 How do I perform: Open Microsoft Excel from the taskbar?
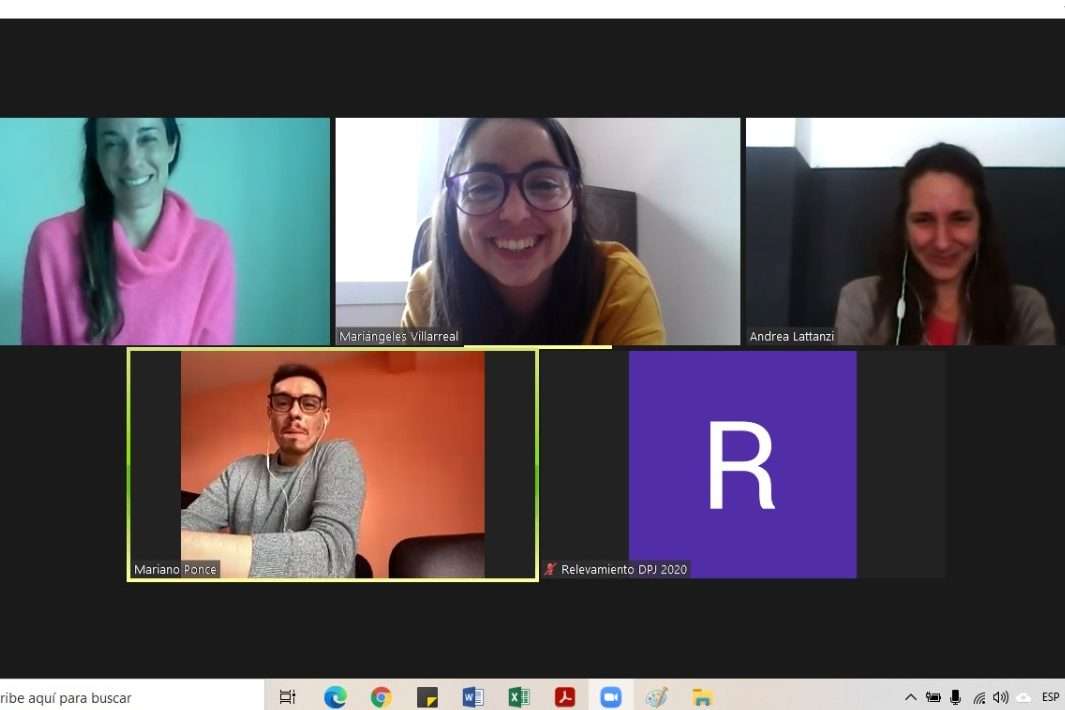tap(519, 697)
